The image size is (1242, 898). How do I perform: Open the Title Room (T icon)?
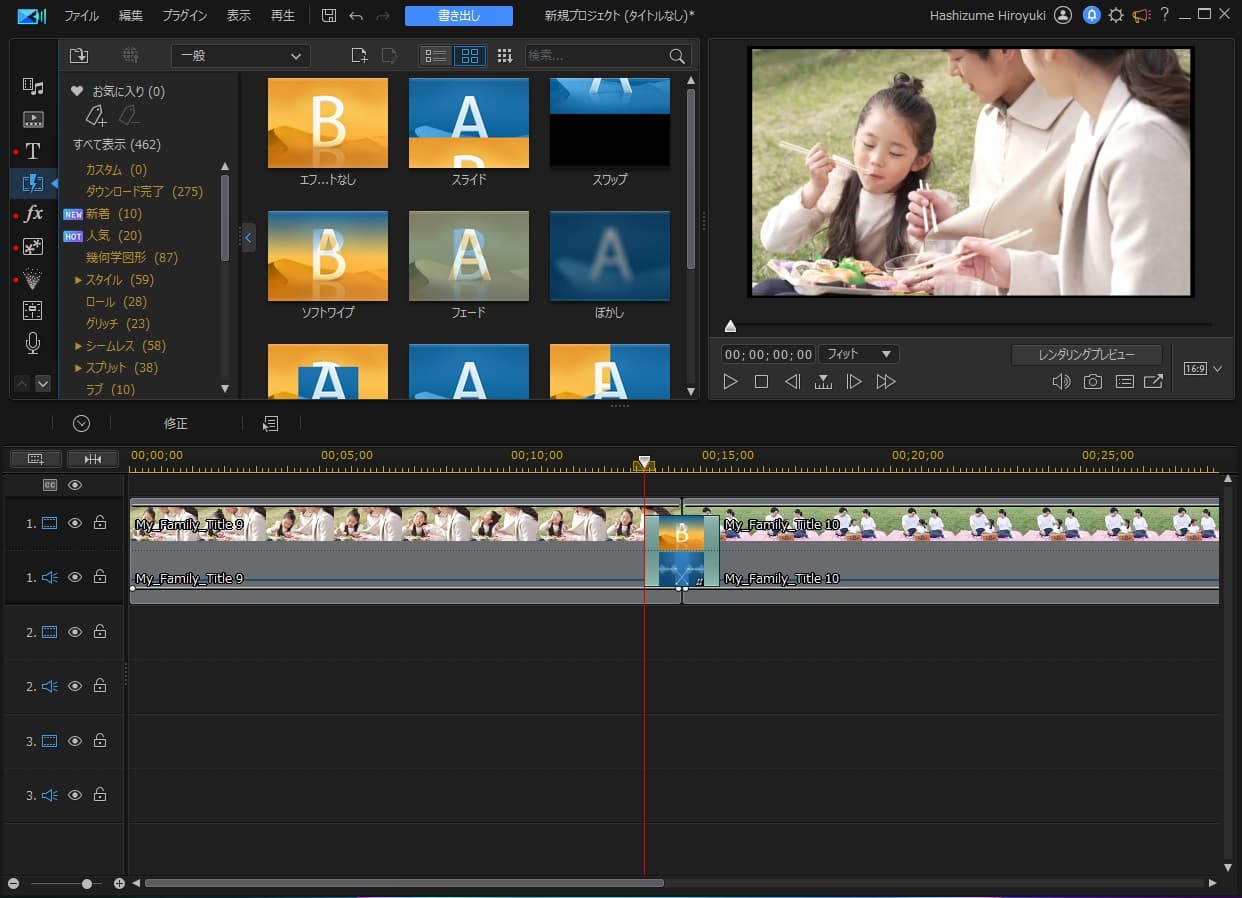(33, 151)
